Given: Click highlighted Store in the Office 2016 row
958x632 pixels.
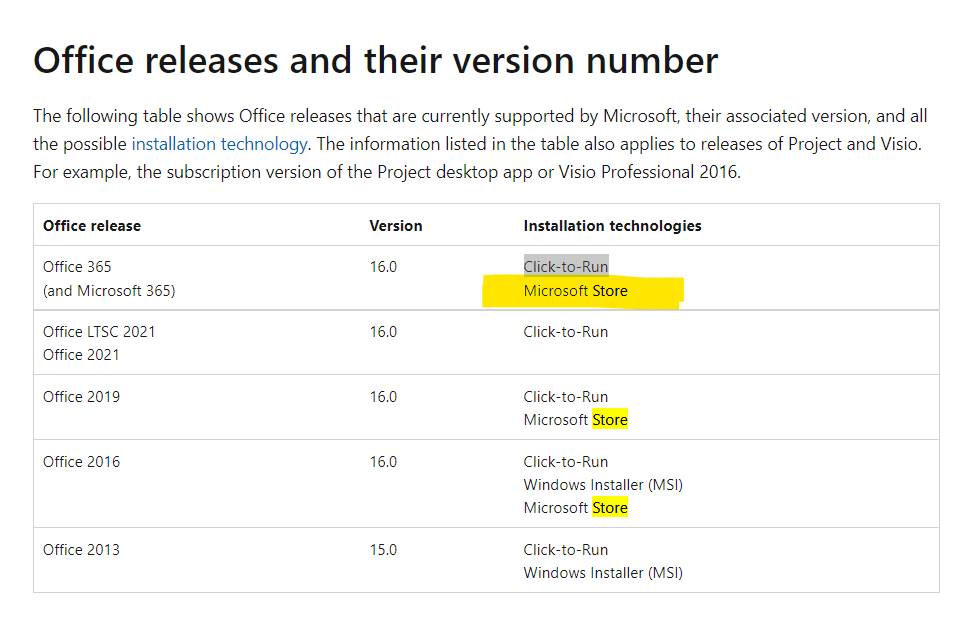Looking at the screenshot, I should pyautogui.click(x=610, y=508).
